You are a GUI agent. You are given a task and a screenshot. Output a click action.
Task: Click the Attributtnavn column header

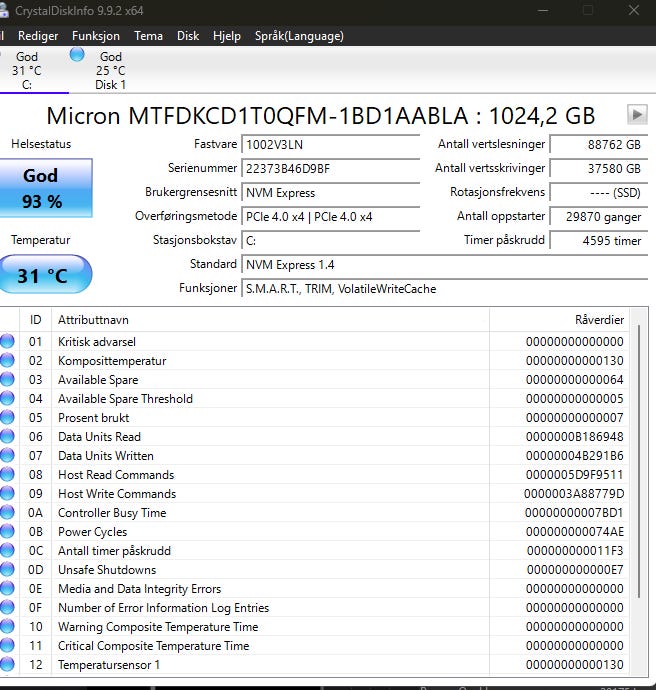270,320
